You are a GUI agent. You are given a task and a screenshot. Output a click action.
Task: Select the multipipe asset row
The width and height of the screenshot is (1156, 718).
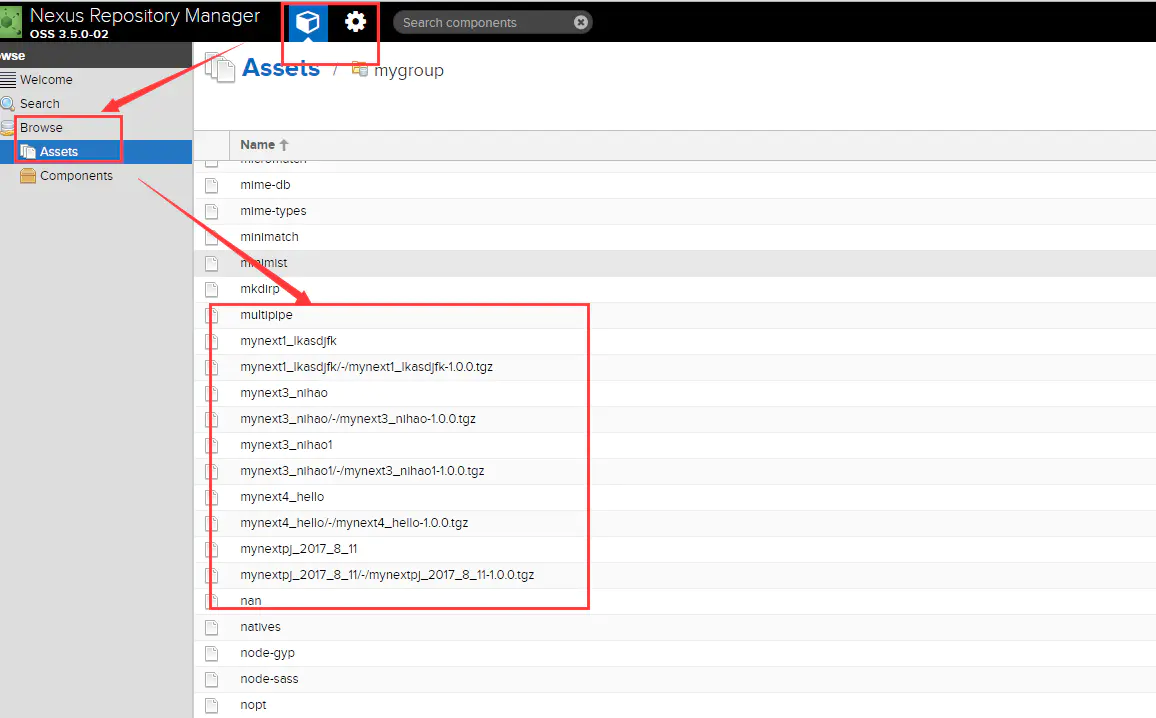[675, 315]
